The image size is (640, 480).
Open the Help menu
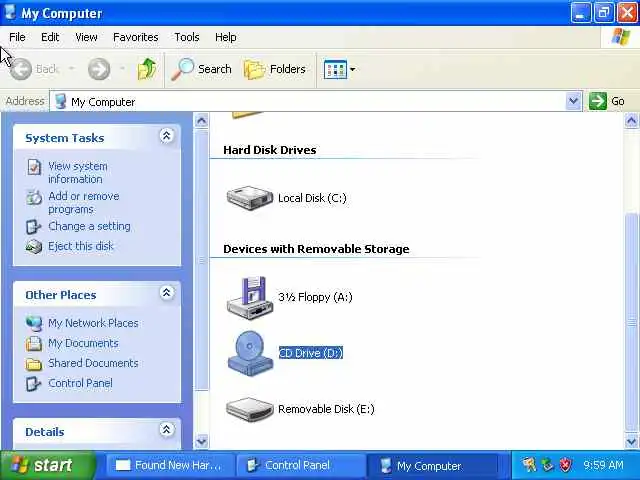225,37
